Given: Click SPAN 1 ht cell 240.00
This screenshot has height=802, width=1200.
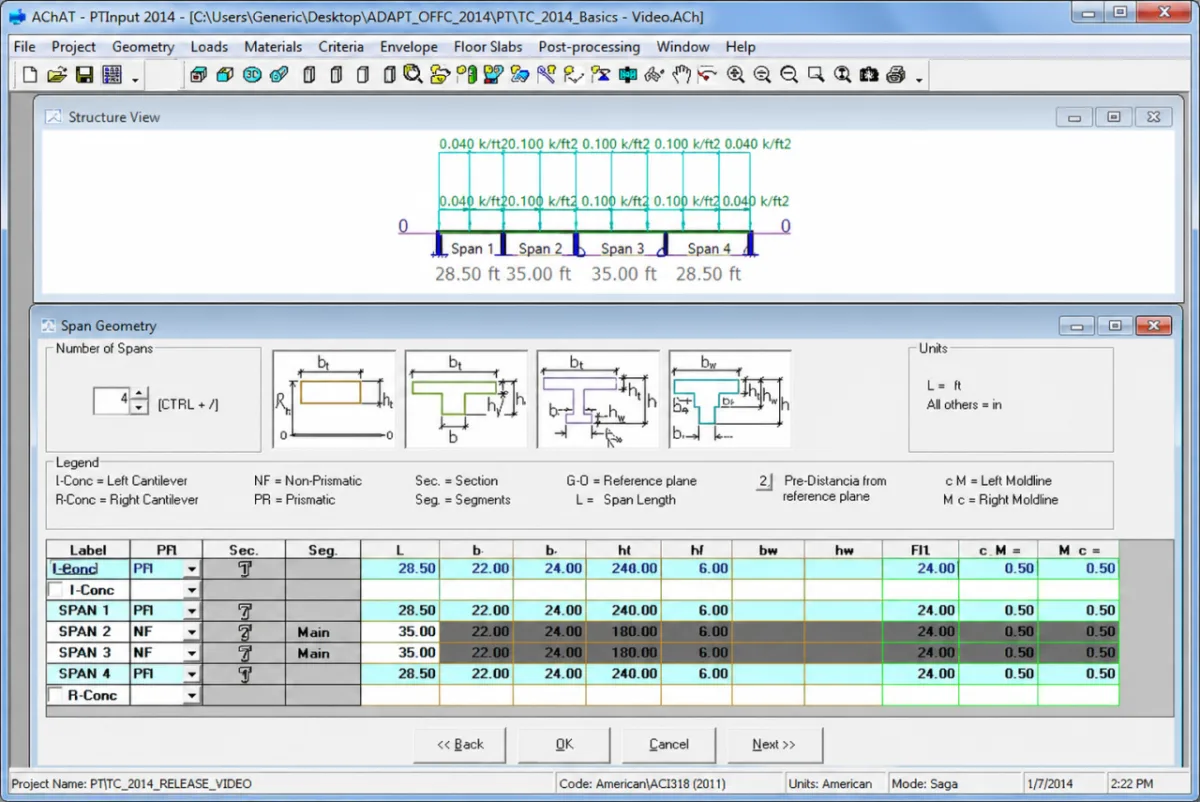Looking at the screenshot, I should (623, 610).
